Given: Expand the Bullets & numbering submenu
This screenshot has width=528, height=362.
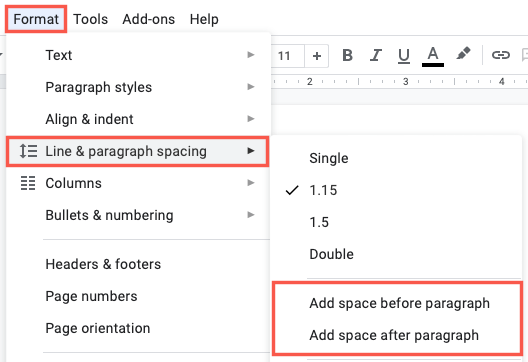Looking at the screenshot, I should [138, 215].
